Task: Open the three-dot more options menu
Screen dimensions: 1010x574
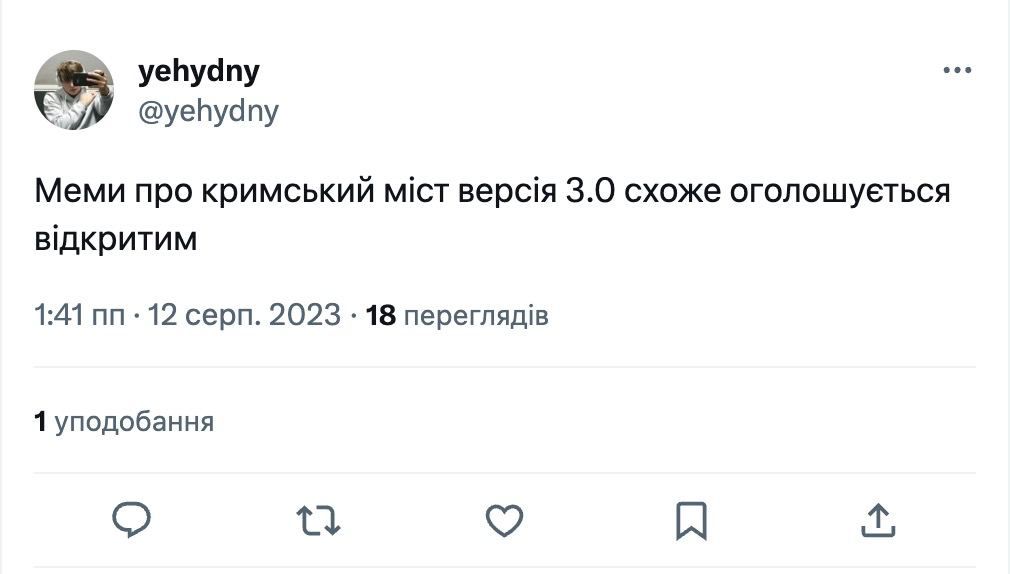Action: (x=957, y=70)
